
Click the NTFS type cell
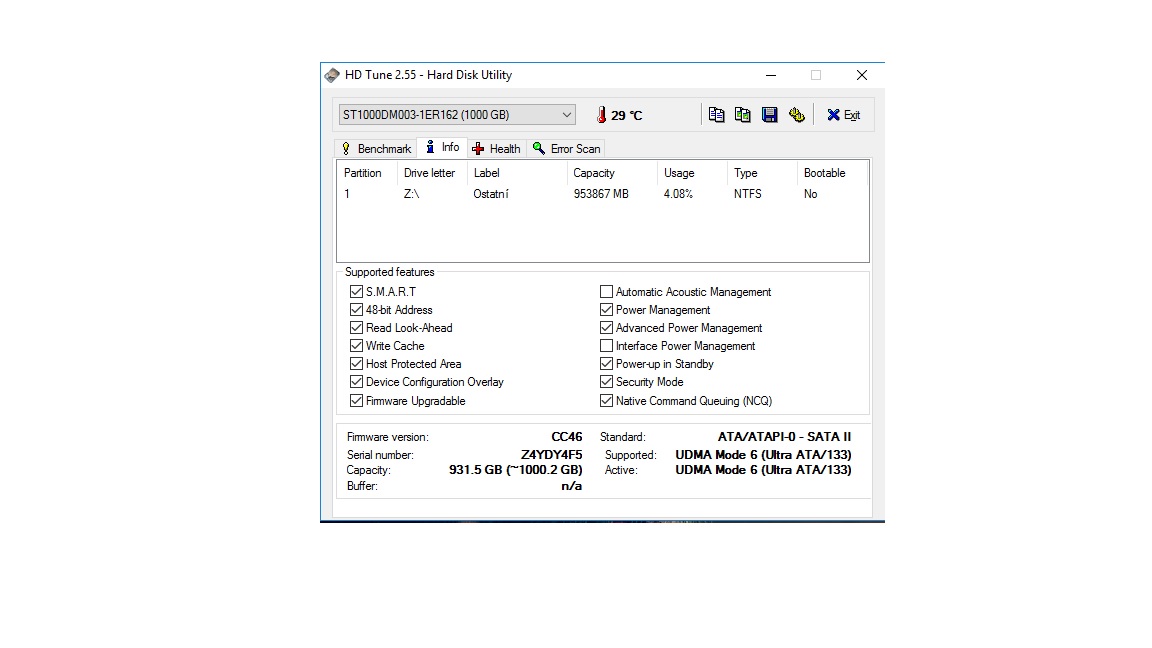(747, 194)
